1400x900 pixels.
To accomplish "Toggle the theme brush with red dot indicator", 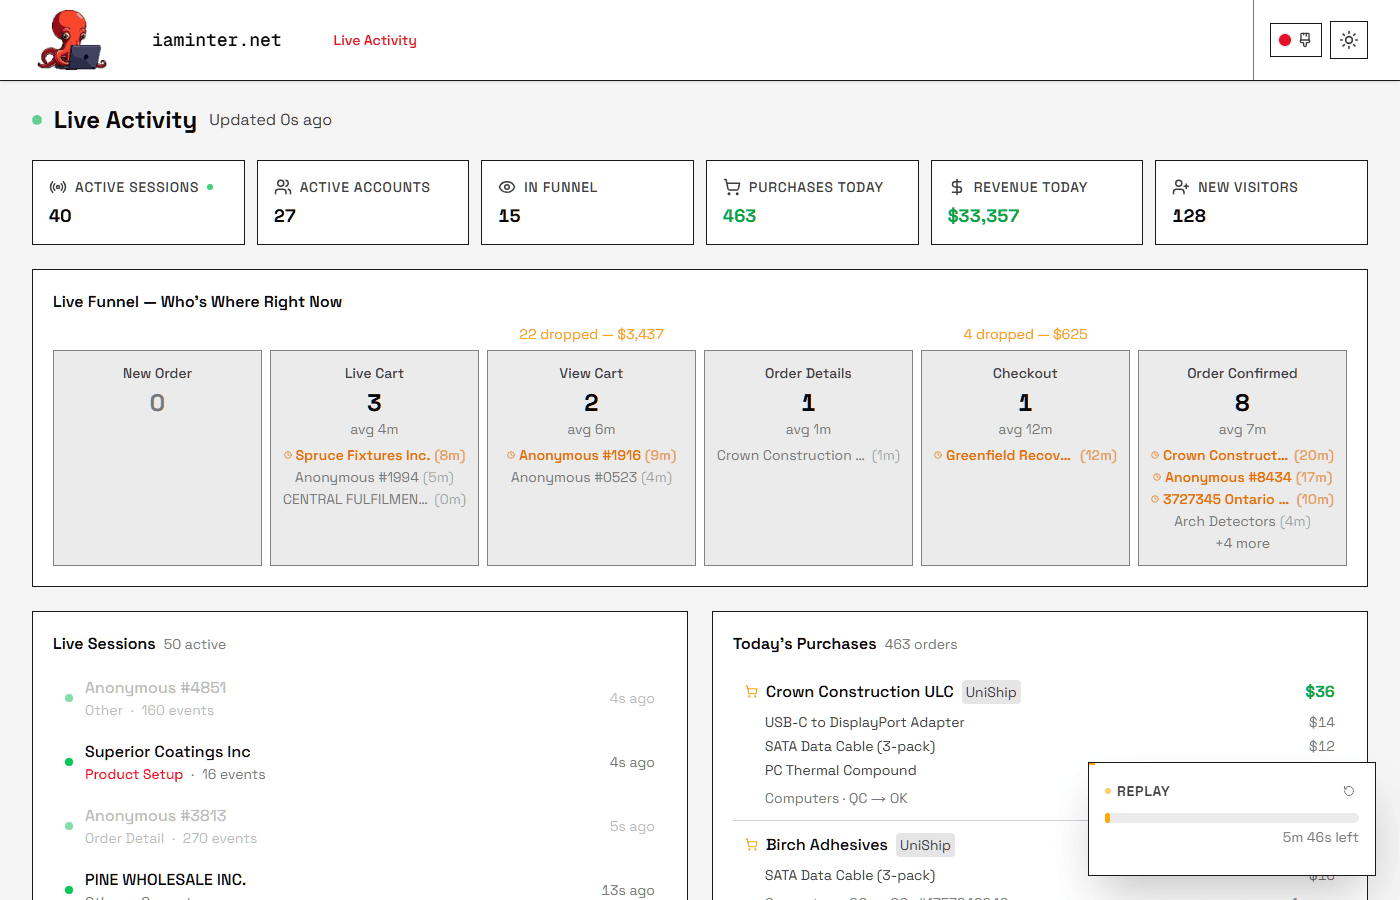I will tap(1295, 40).
